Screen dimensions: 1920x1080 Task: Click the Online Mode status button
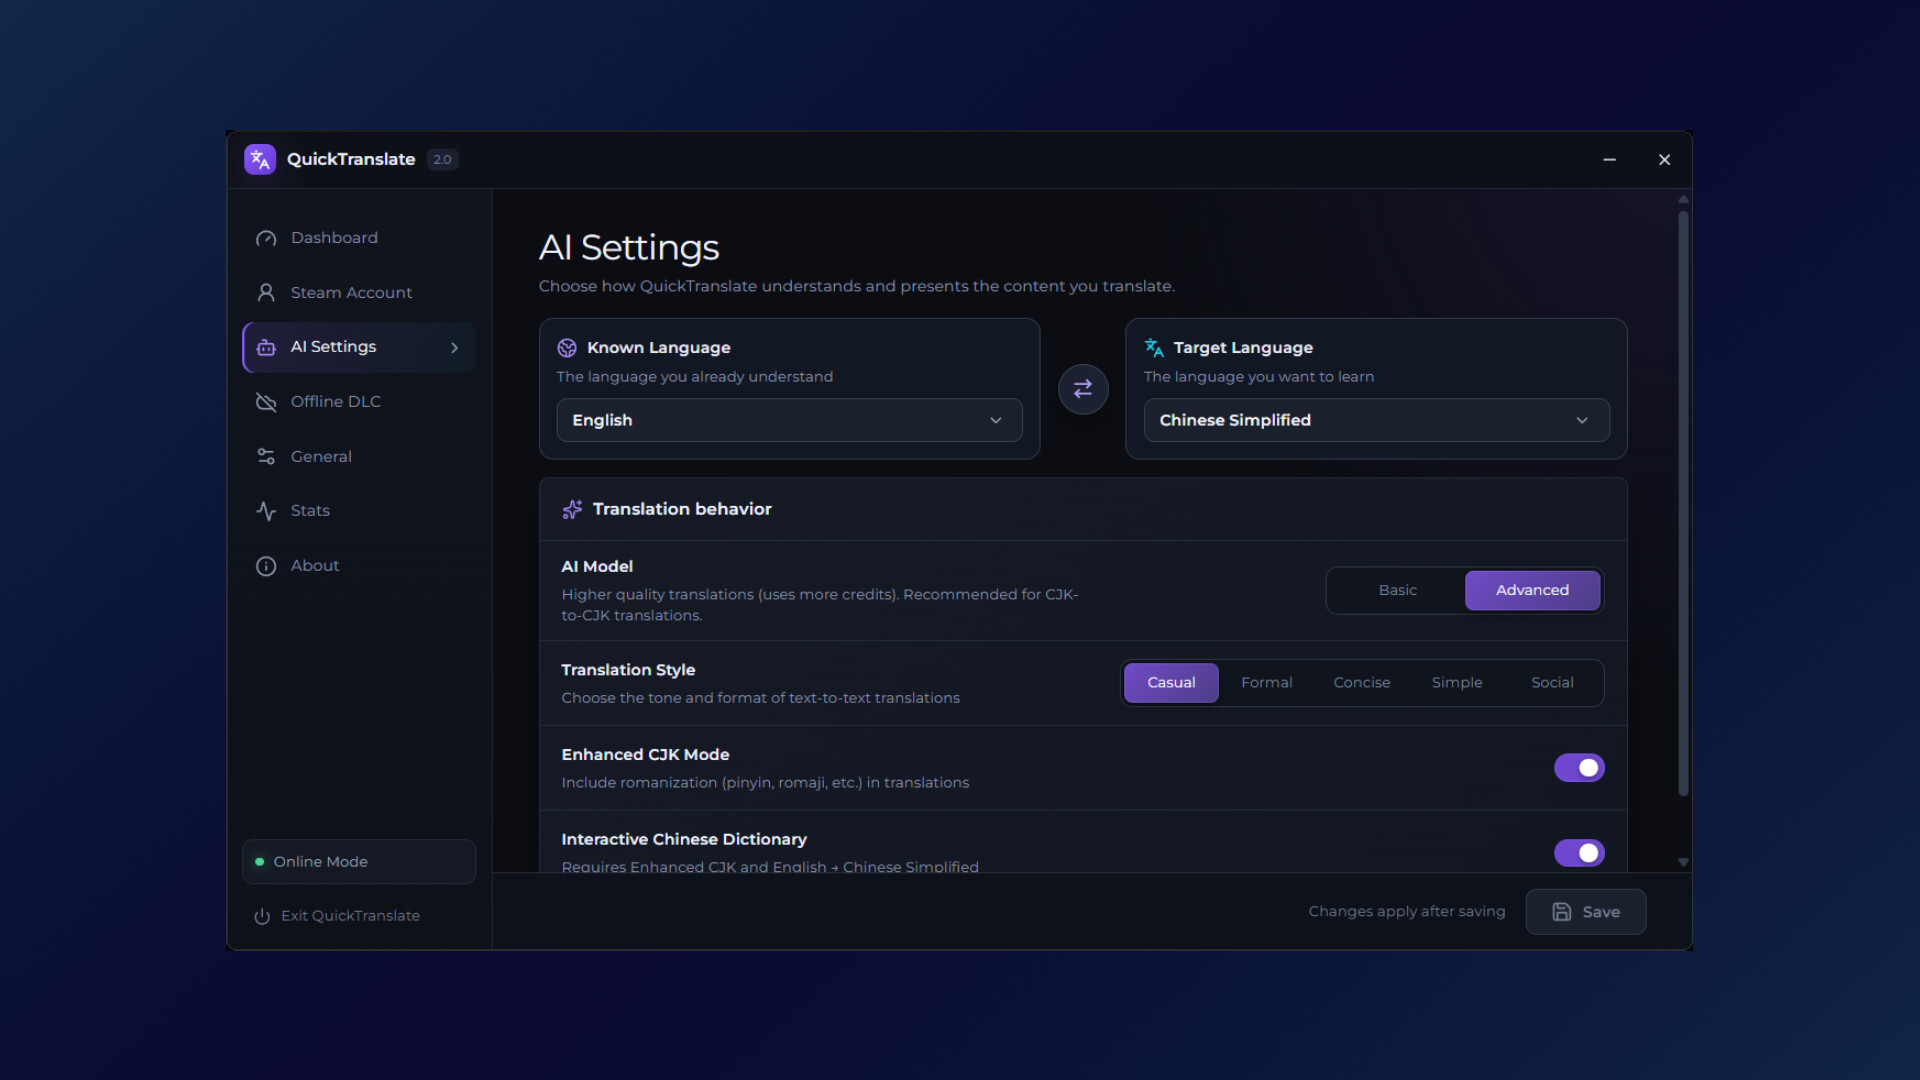[359, 862]
